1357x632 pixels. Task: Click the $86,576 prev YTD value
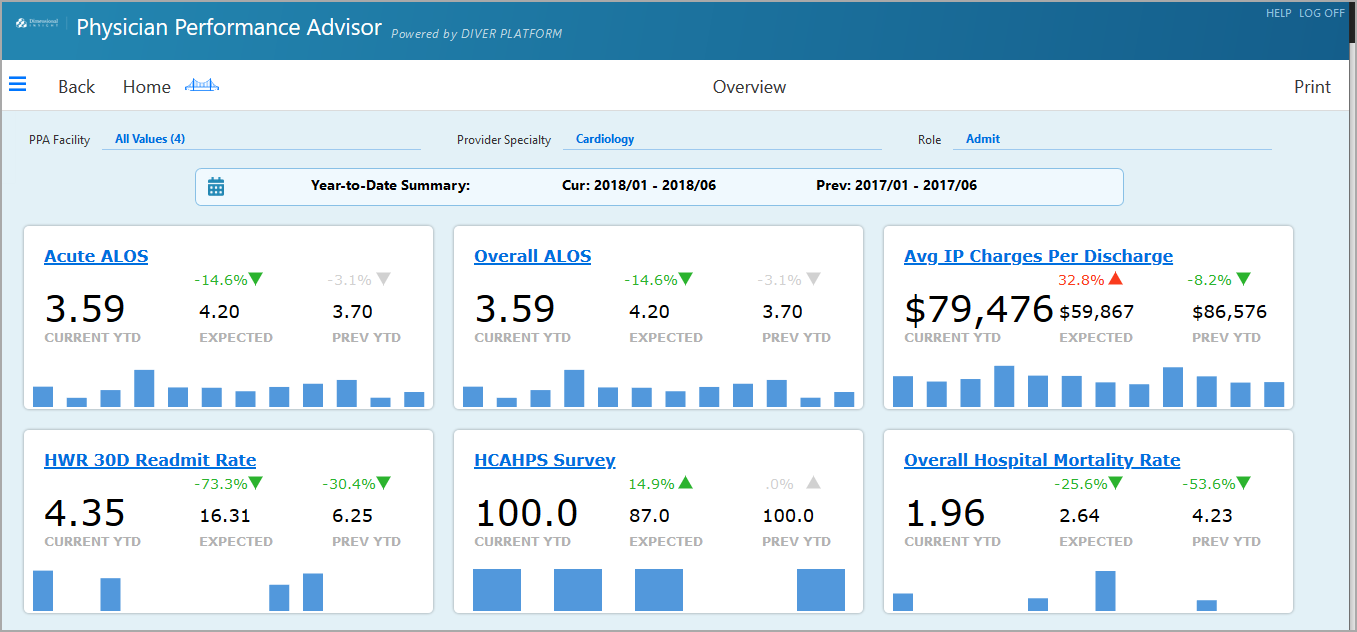[x=1229, y=312]
